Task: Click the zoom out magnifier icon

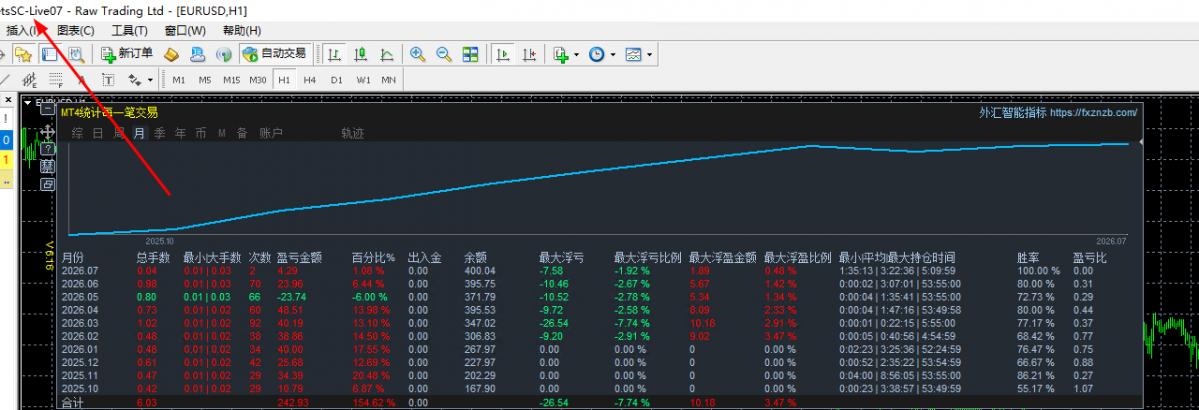Action: click(444, 54)
